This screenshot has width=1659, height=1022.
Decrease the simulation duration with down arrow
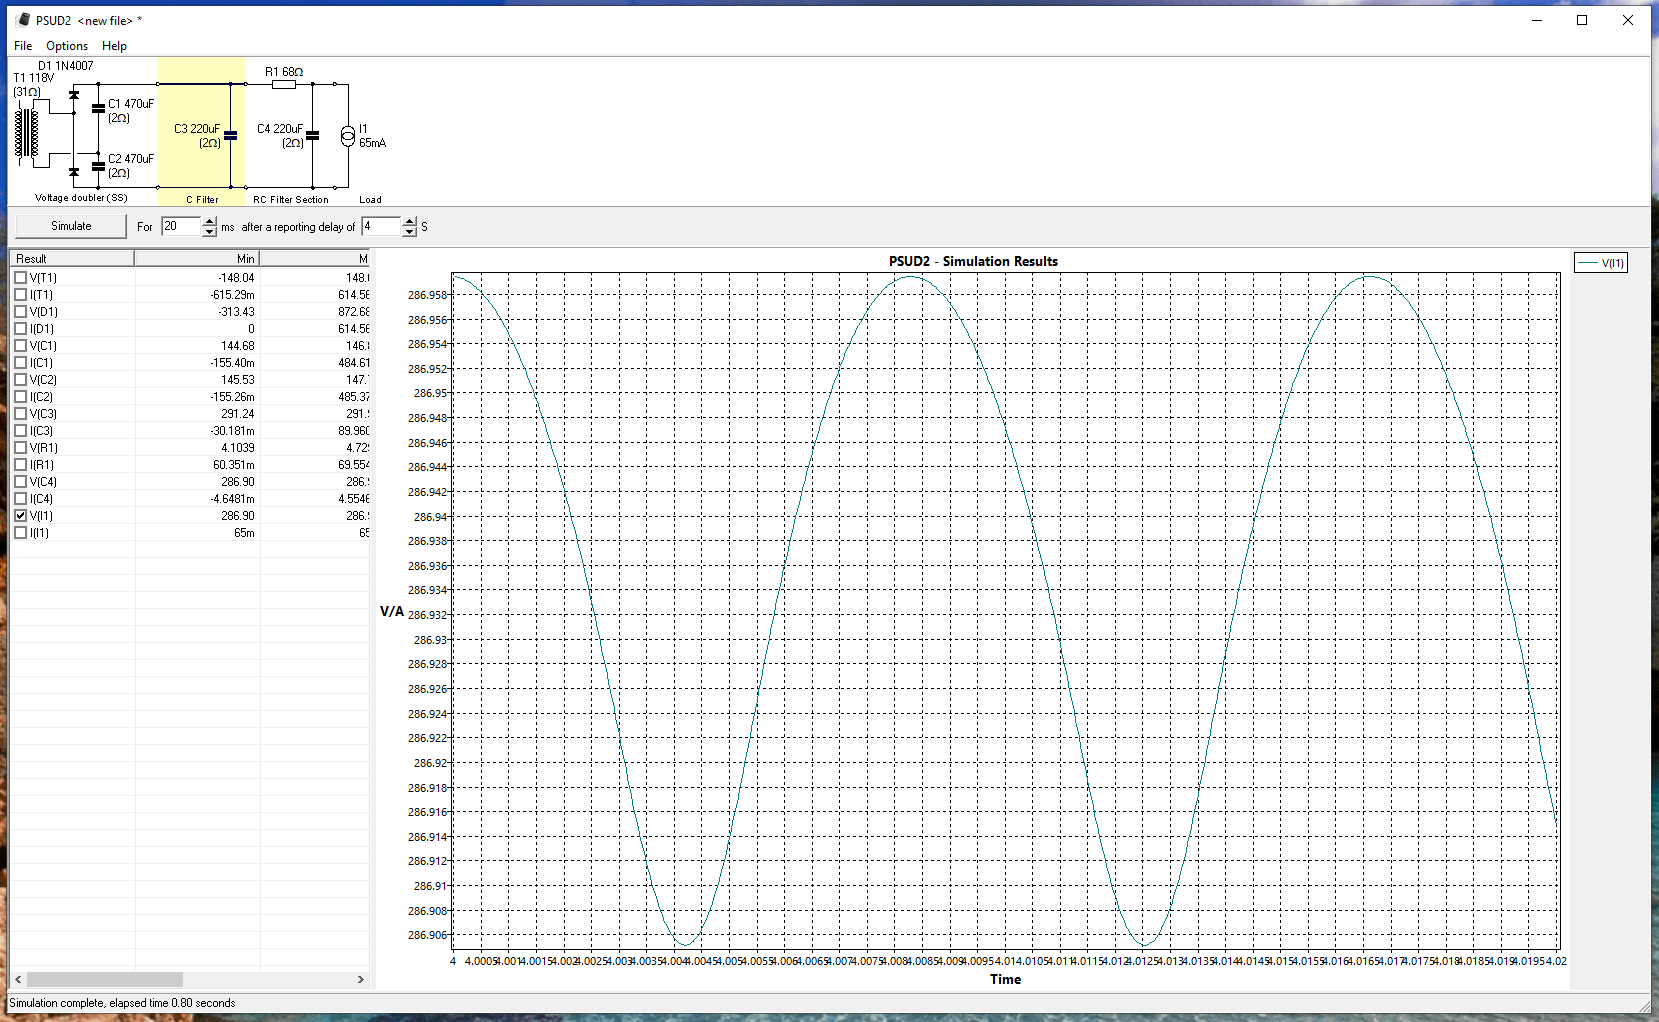click(209, 232)
